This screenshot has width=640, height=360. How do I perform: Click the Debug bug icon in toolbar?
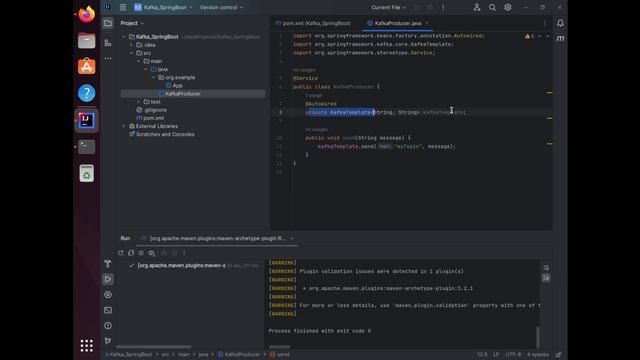pyautogui.click(x=430, y=7)
